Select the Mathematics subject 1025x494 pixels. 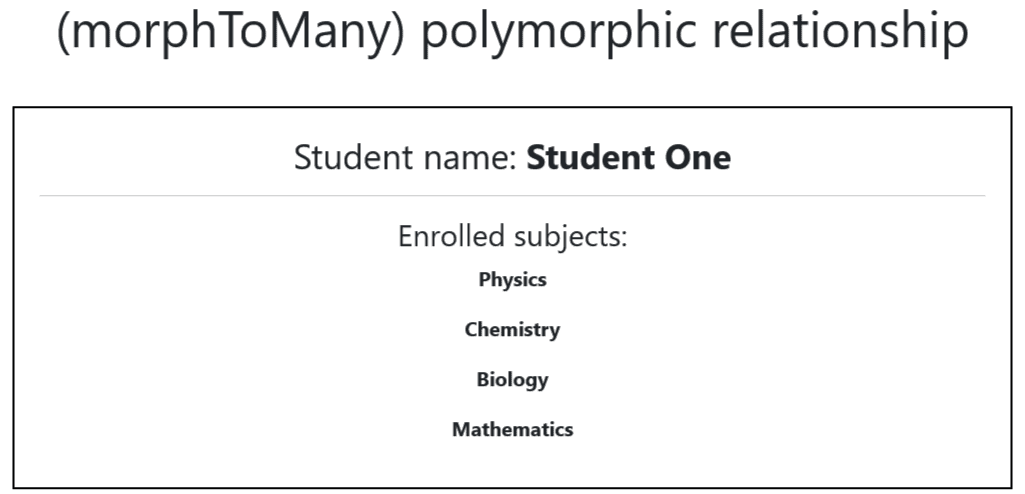point(512,430)
